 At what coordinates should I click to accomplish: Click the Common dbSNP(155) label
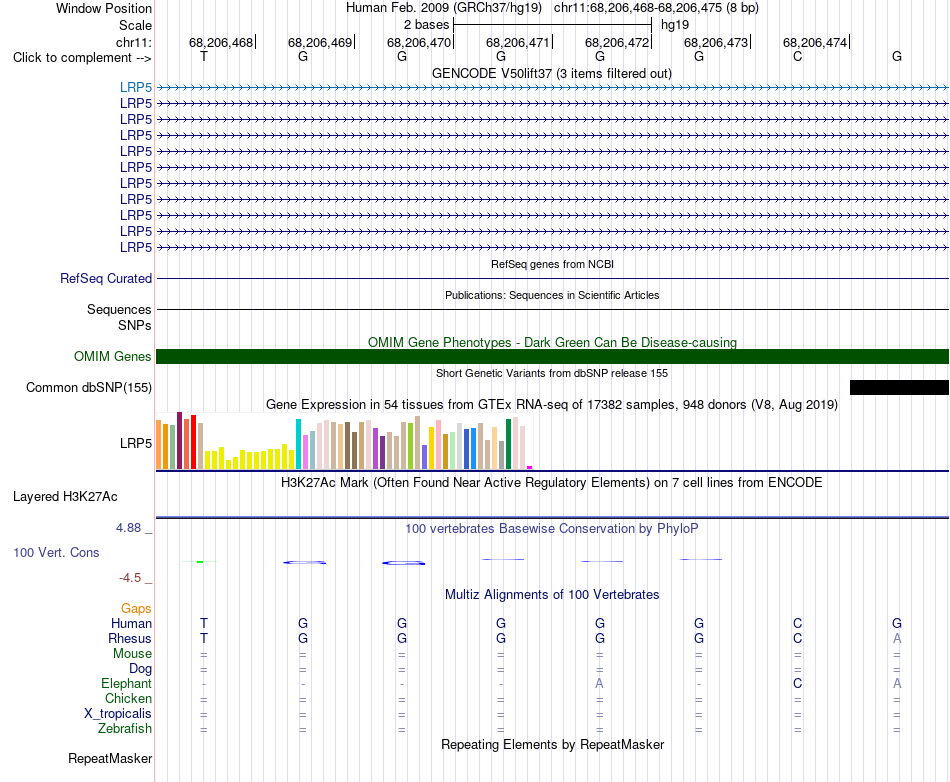[x=89, y=388]
